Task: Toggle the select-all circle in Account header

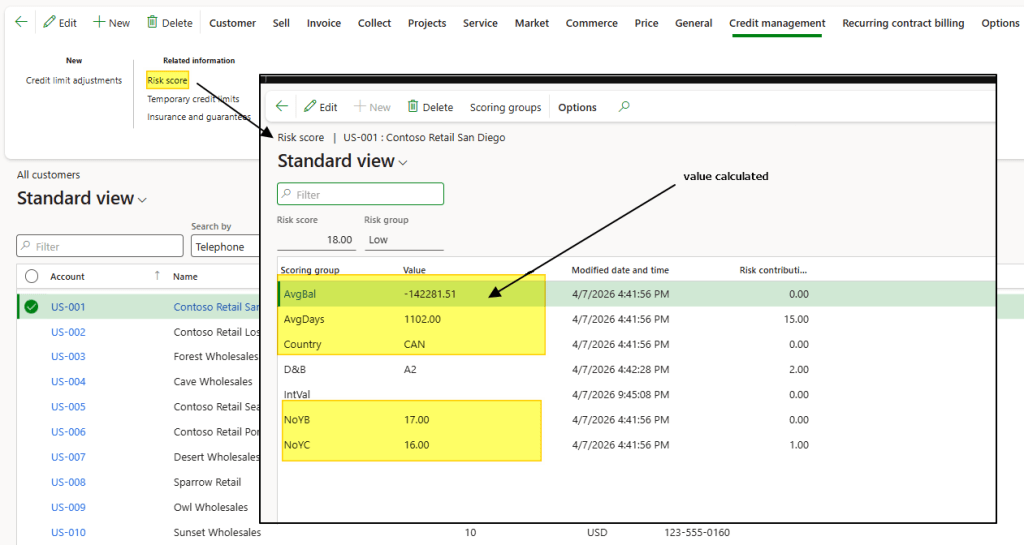Action: [32, 276]
